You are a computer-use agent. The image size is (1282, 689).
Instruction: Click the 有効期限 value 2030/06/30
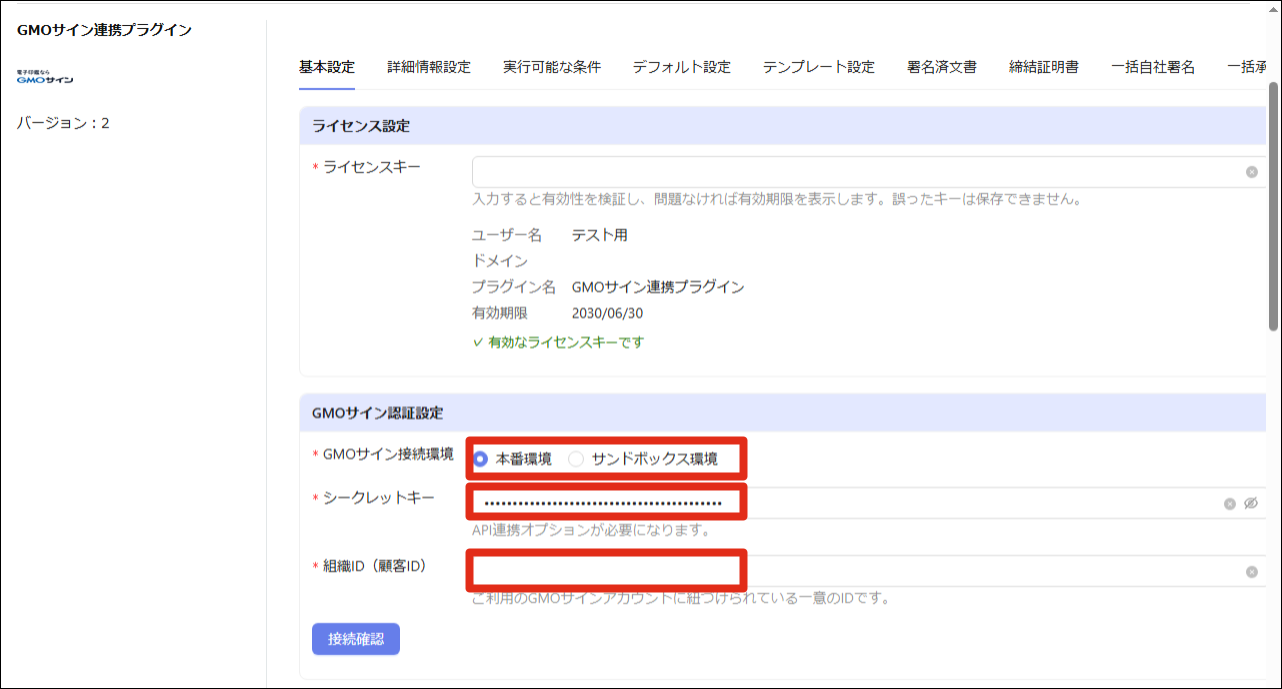point(607,313)
